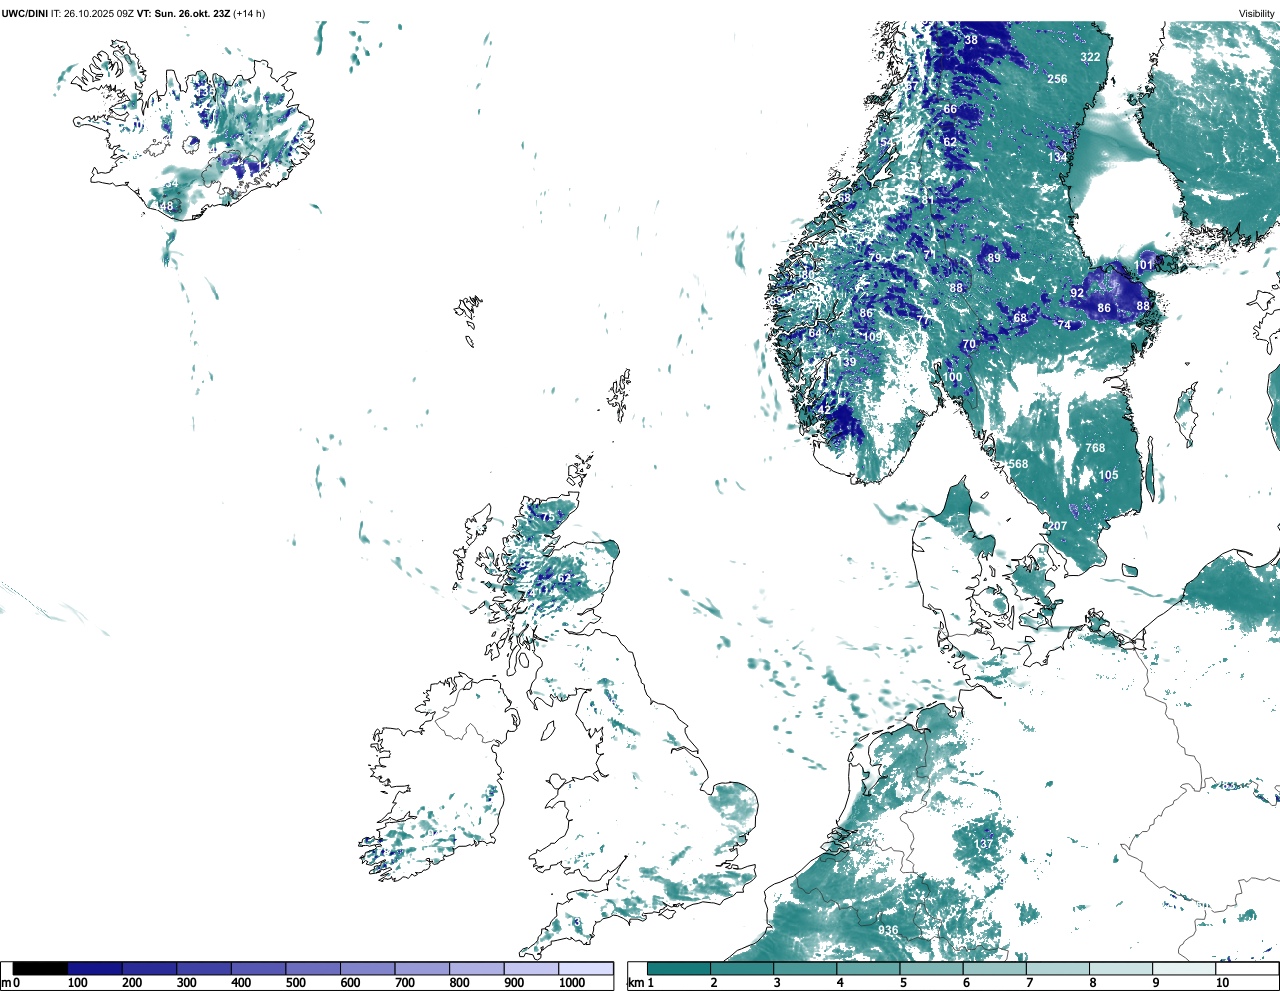Click the 'km' unit label on legend
The height and width of the screenshot is (991, 1280).
coord(636,983)
